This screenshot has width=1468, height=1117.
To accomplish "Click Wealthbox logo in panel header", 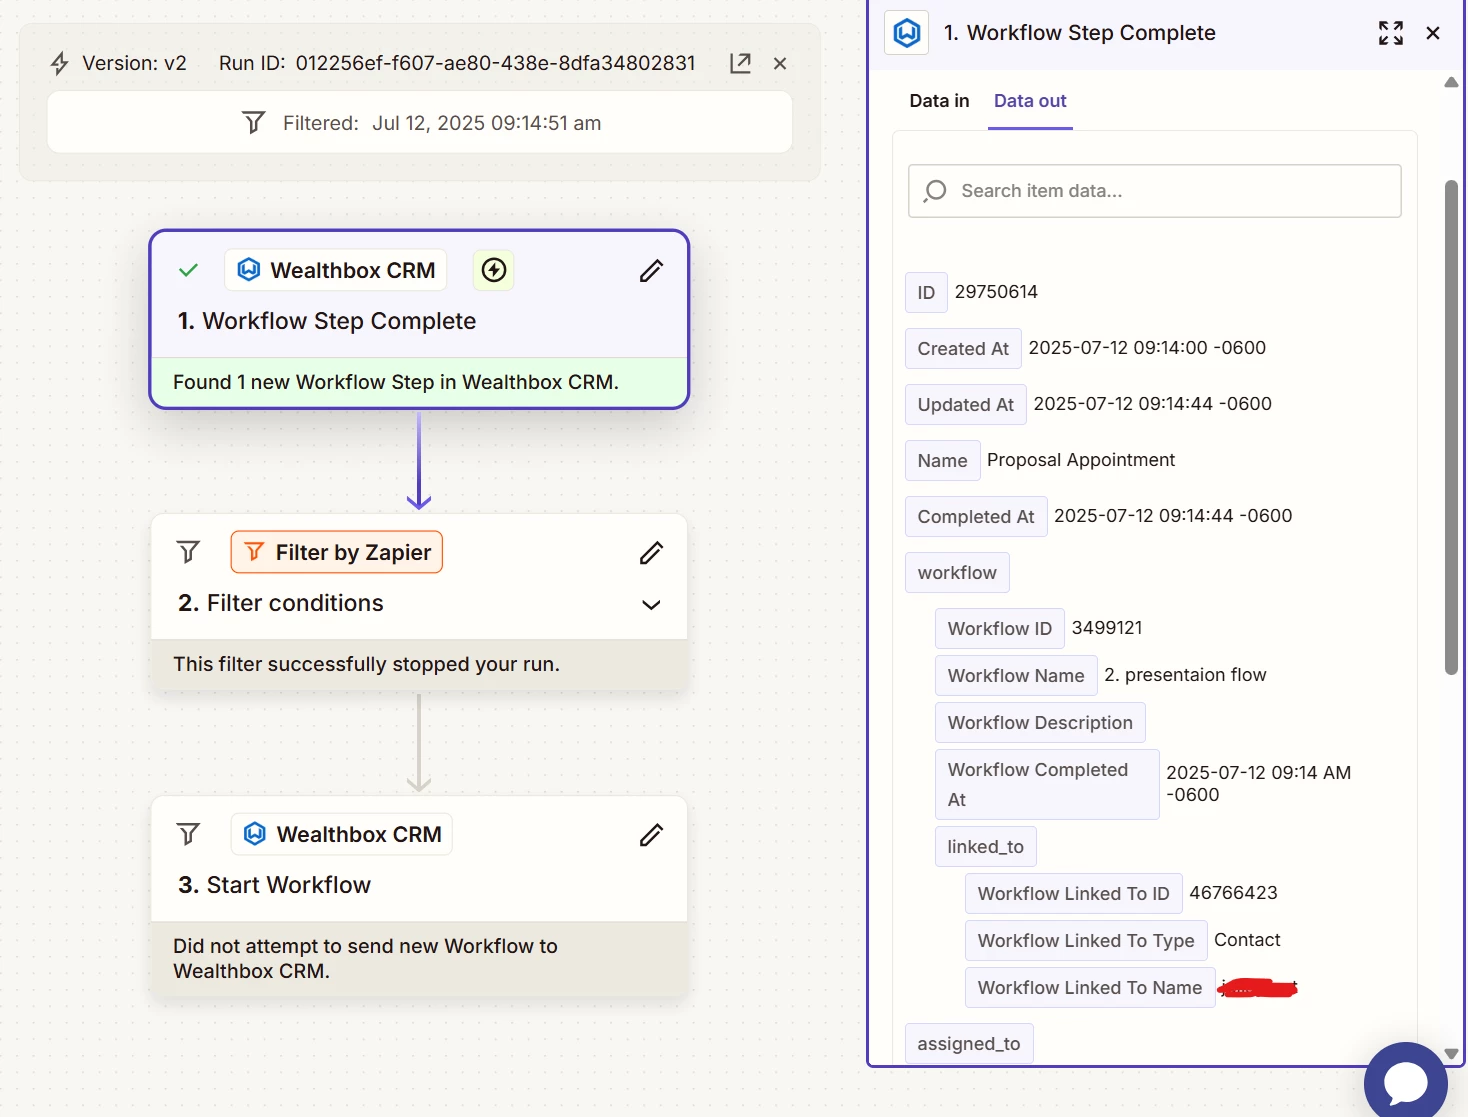I will click(907, 33).
